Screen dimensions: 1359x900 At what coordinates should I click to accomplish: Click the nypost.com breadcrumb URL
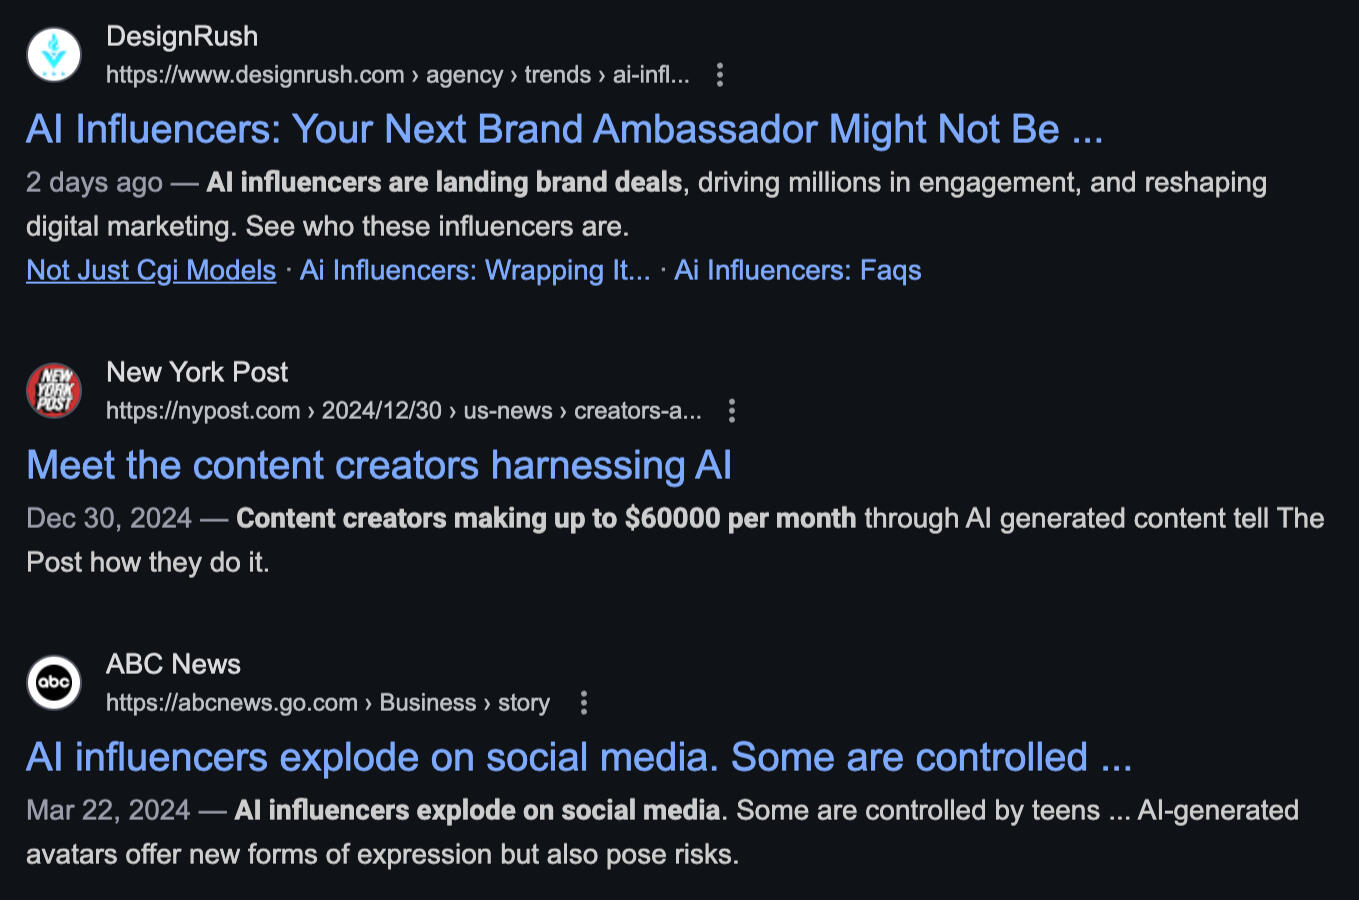tap(403, 411)
